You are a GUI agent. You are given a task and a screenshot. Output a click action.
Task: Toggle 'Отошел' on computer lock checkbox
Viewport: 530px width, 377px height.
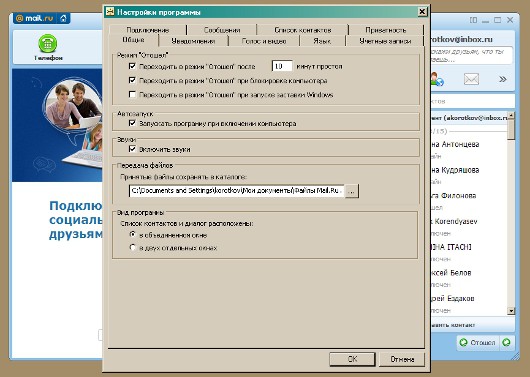[x=132, y=80]
